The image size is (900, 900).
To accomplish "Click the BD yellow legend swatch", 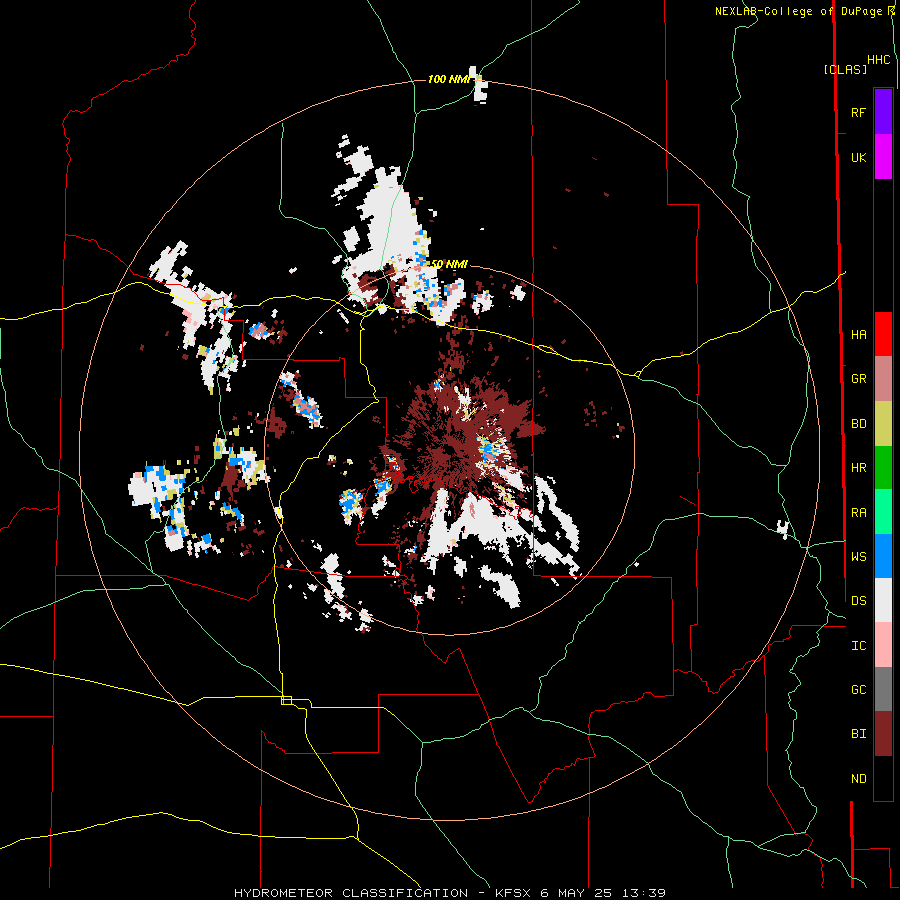I will coord(883,424).
